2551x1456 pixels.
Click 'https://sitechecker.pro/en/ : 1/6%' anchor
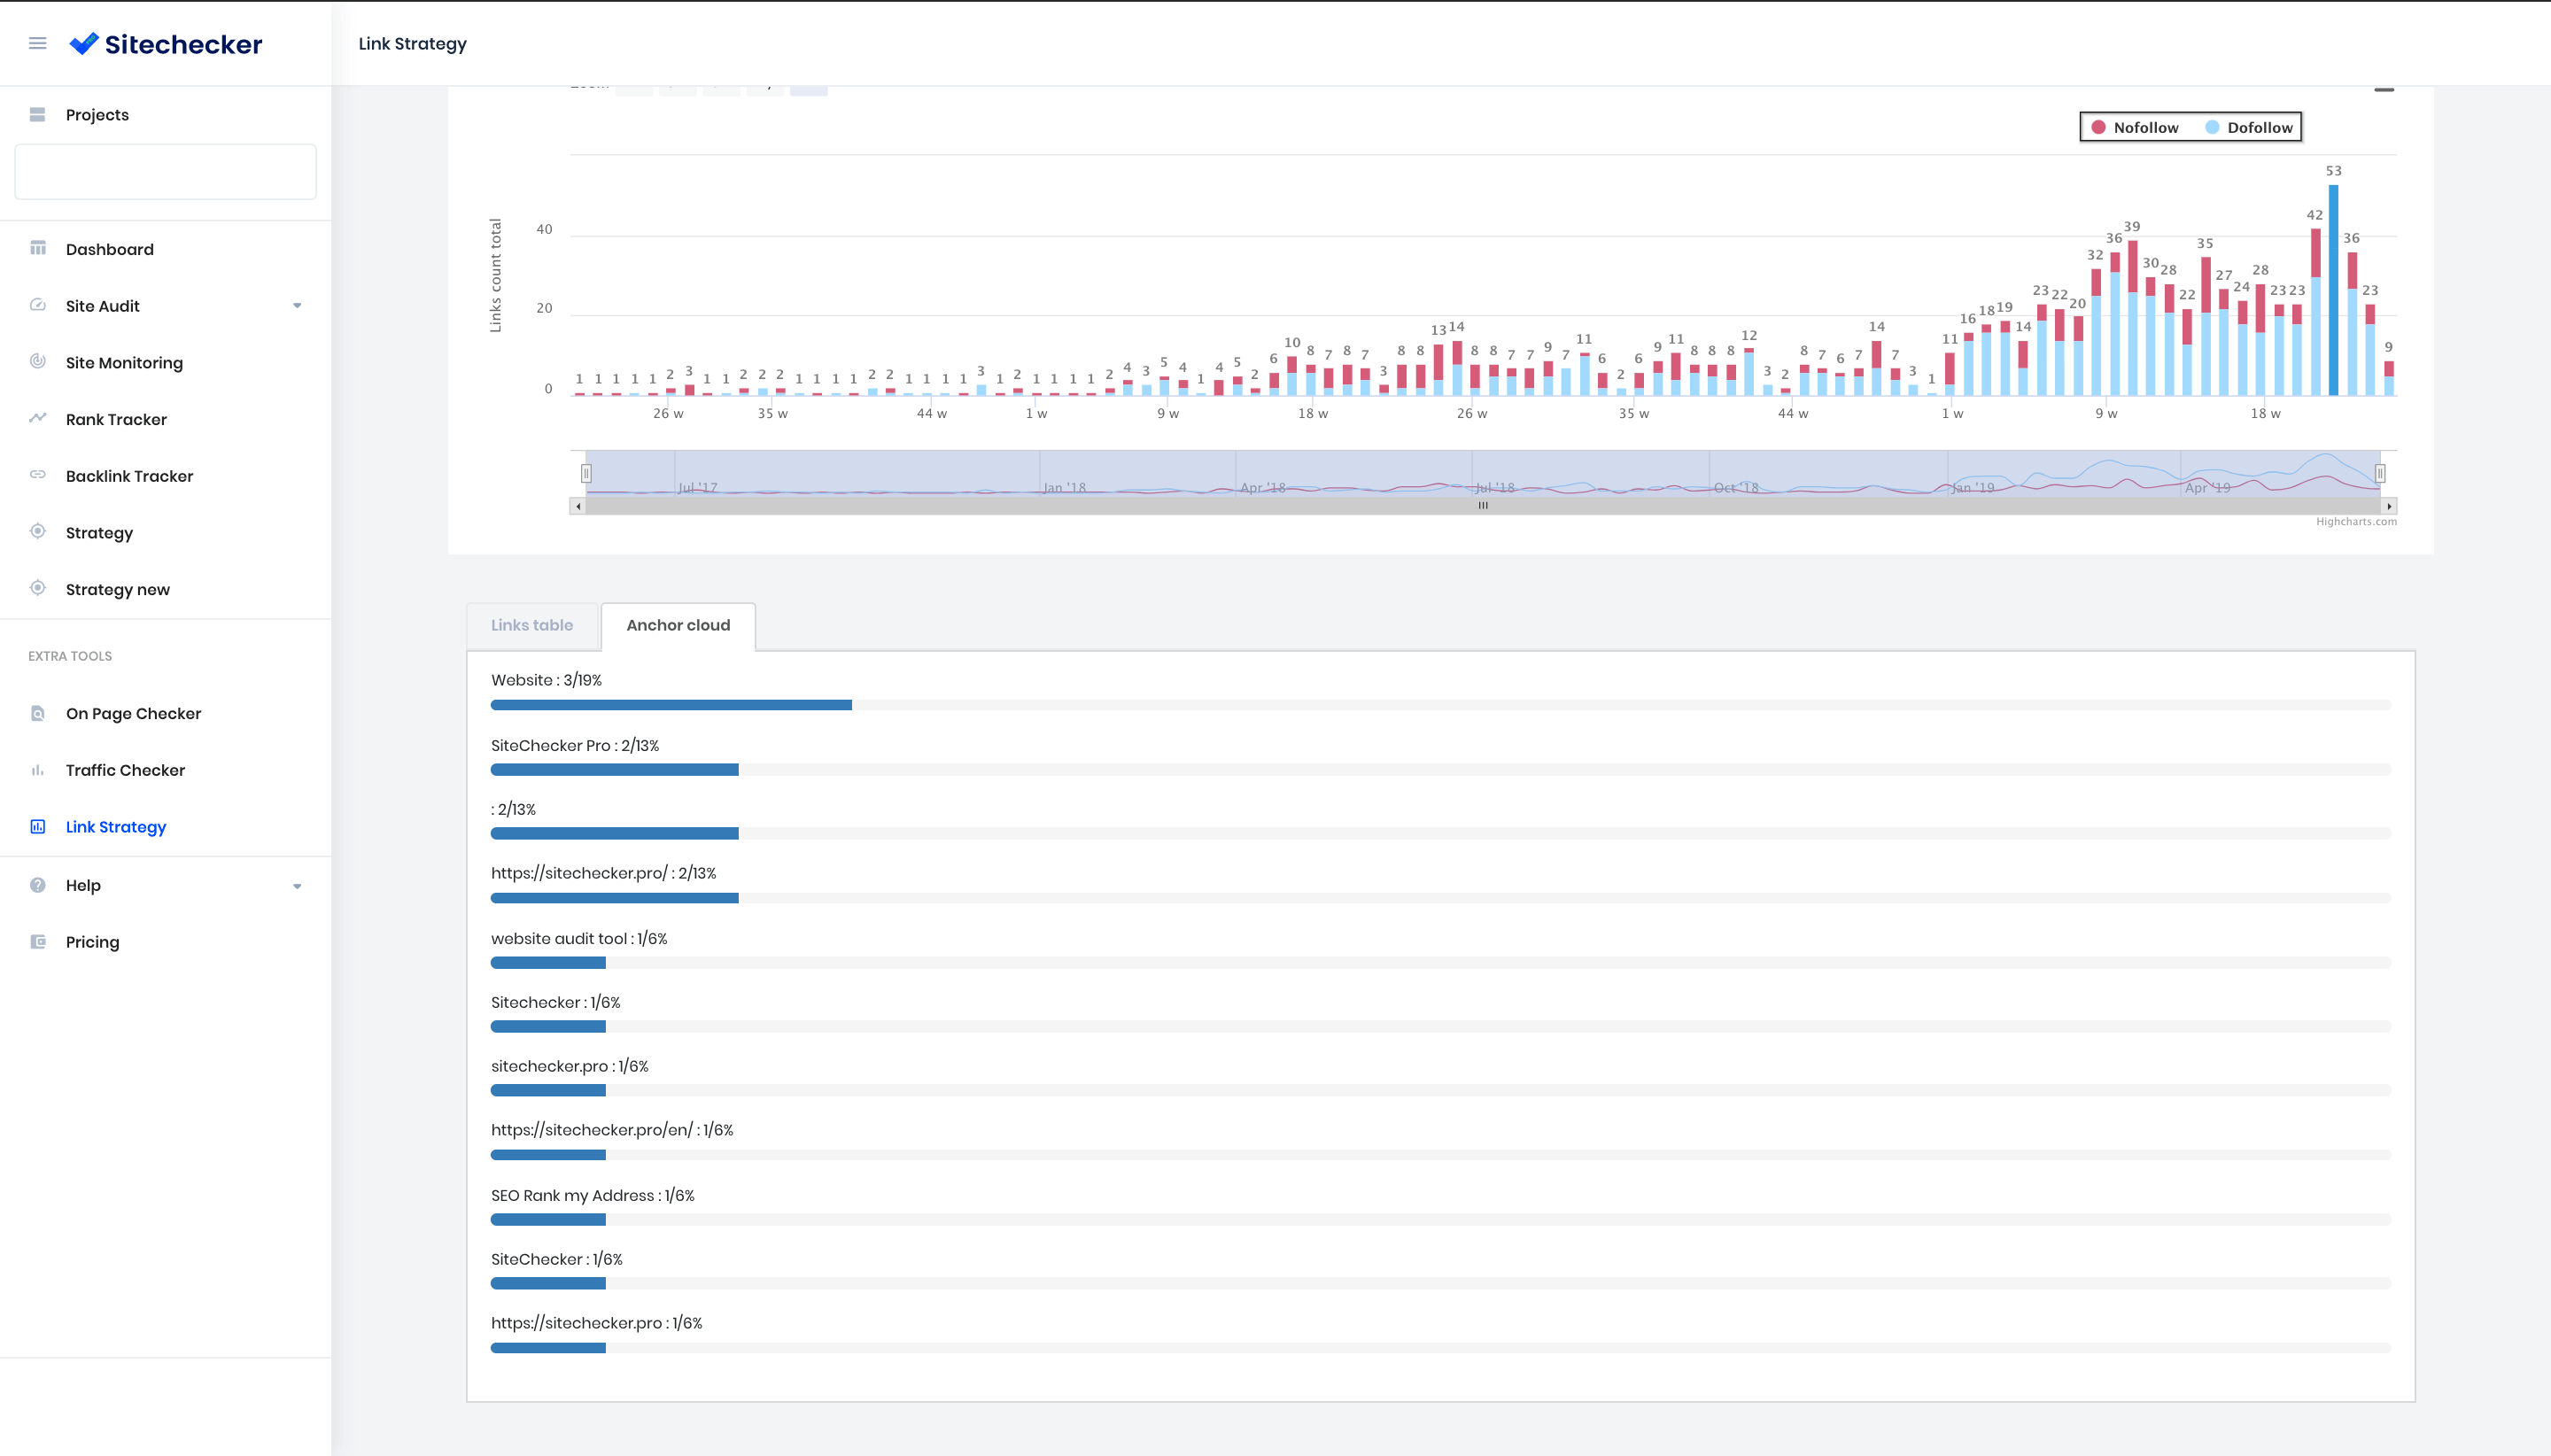(x=612, y=1130)
